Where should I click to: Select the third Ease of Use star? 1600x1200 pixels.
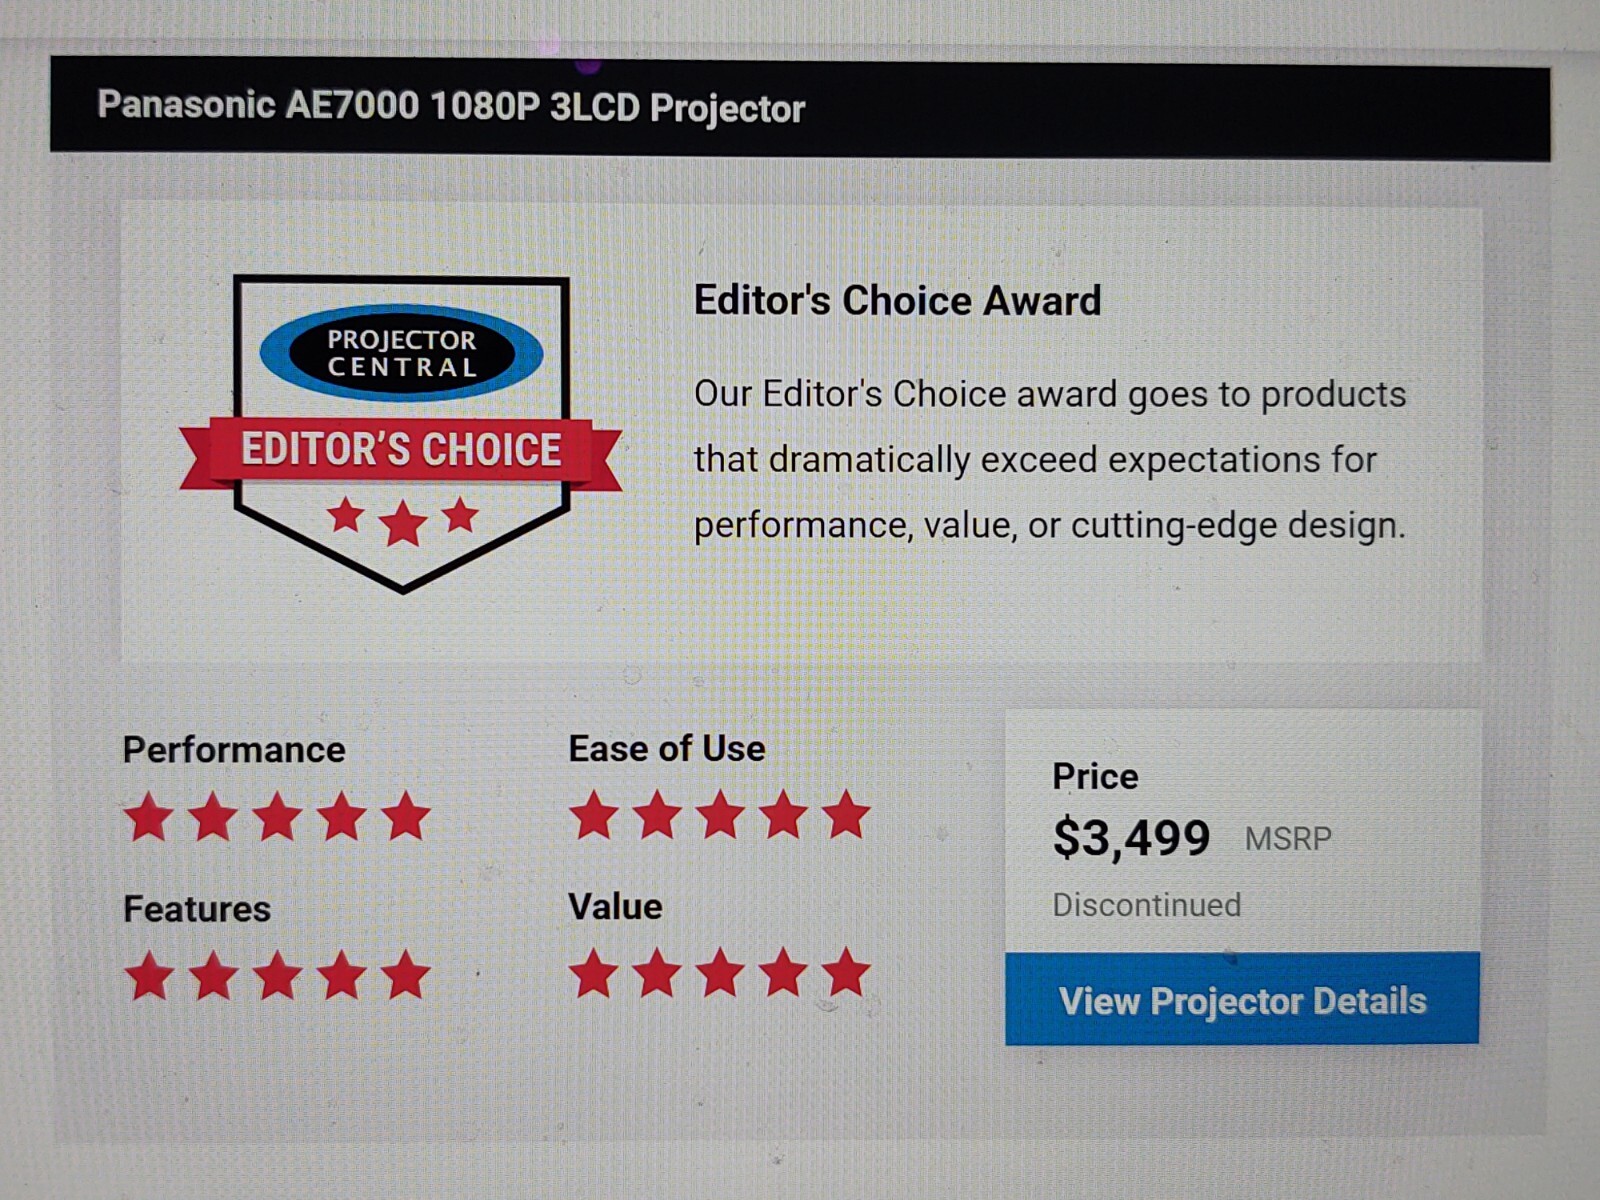tap(720, 814)
